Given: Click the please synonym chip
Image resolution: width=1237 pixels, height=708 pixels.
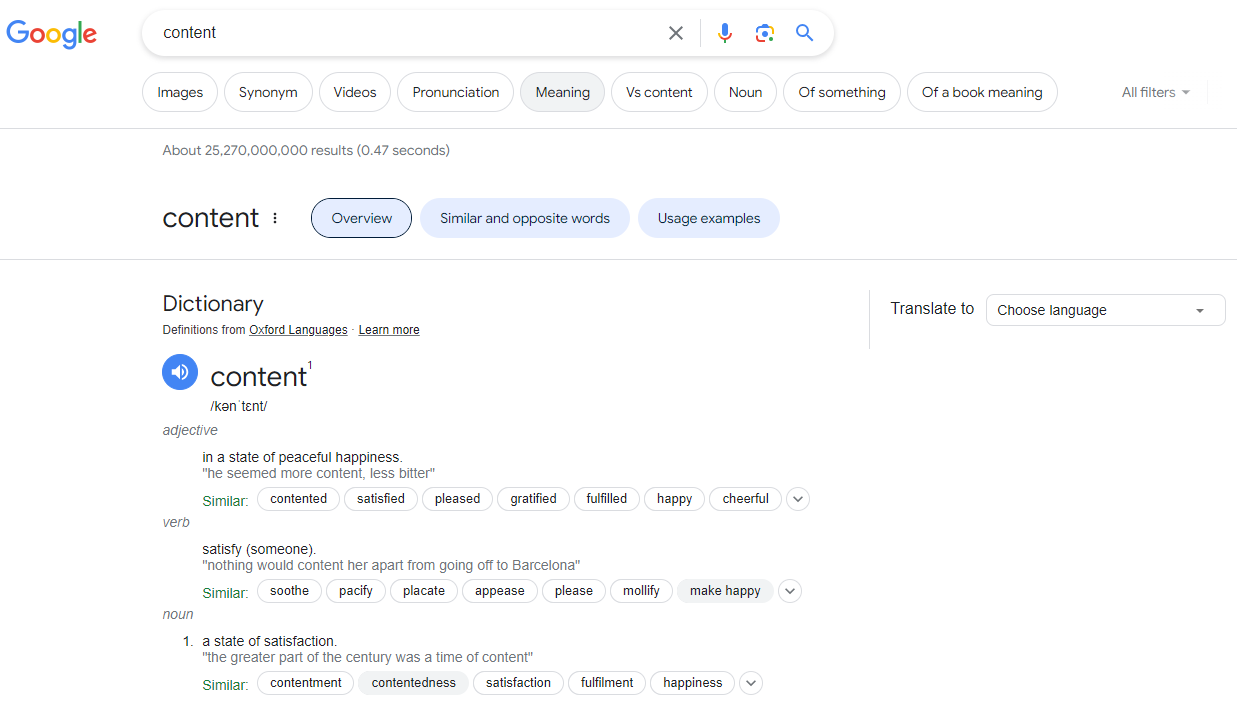Looking at the screenshot, I should point(573,591).
